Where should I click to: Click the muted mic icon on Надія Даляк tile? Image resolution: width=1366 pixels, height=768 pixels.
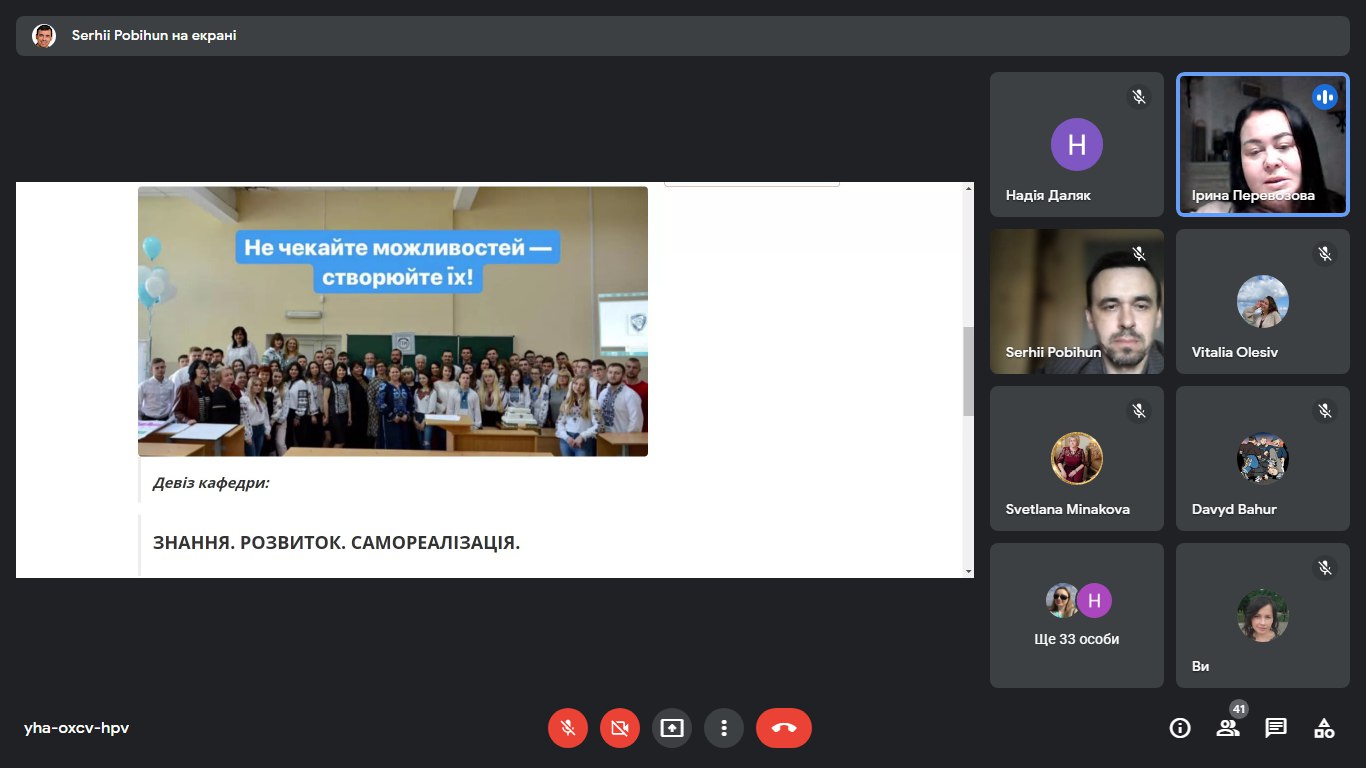[x=1138, y=97]
